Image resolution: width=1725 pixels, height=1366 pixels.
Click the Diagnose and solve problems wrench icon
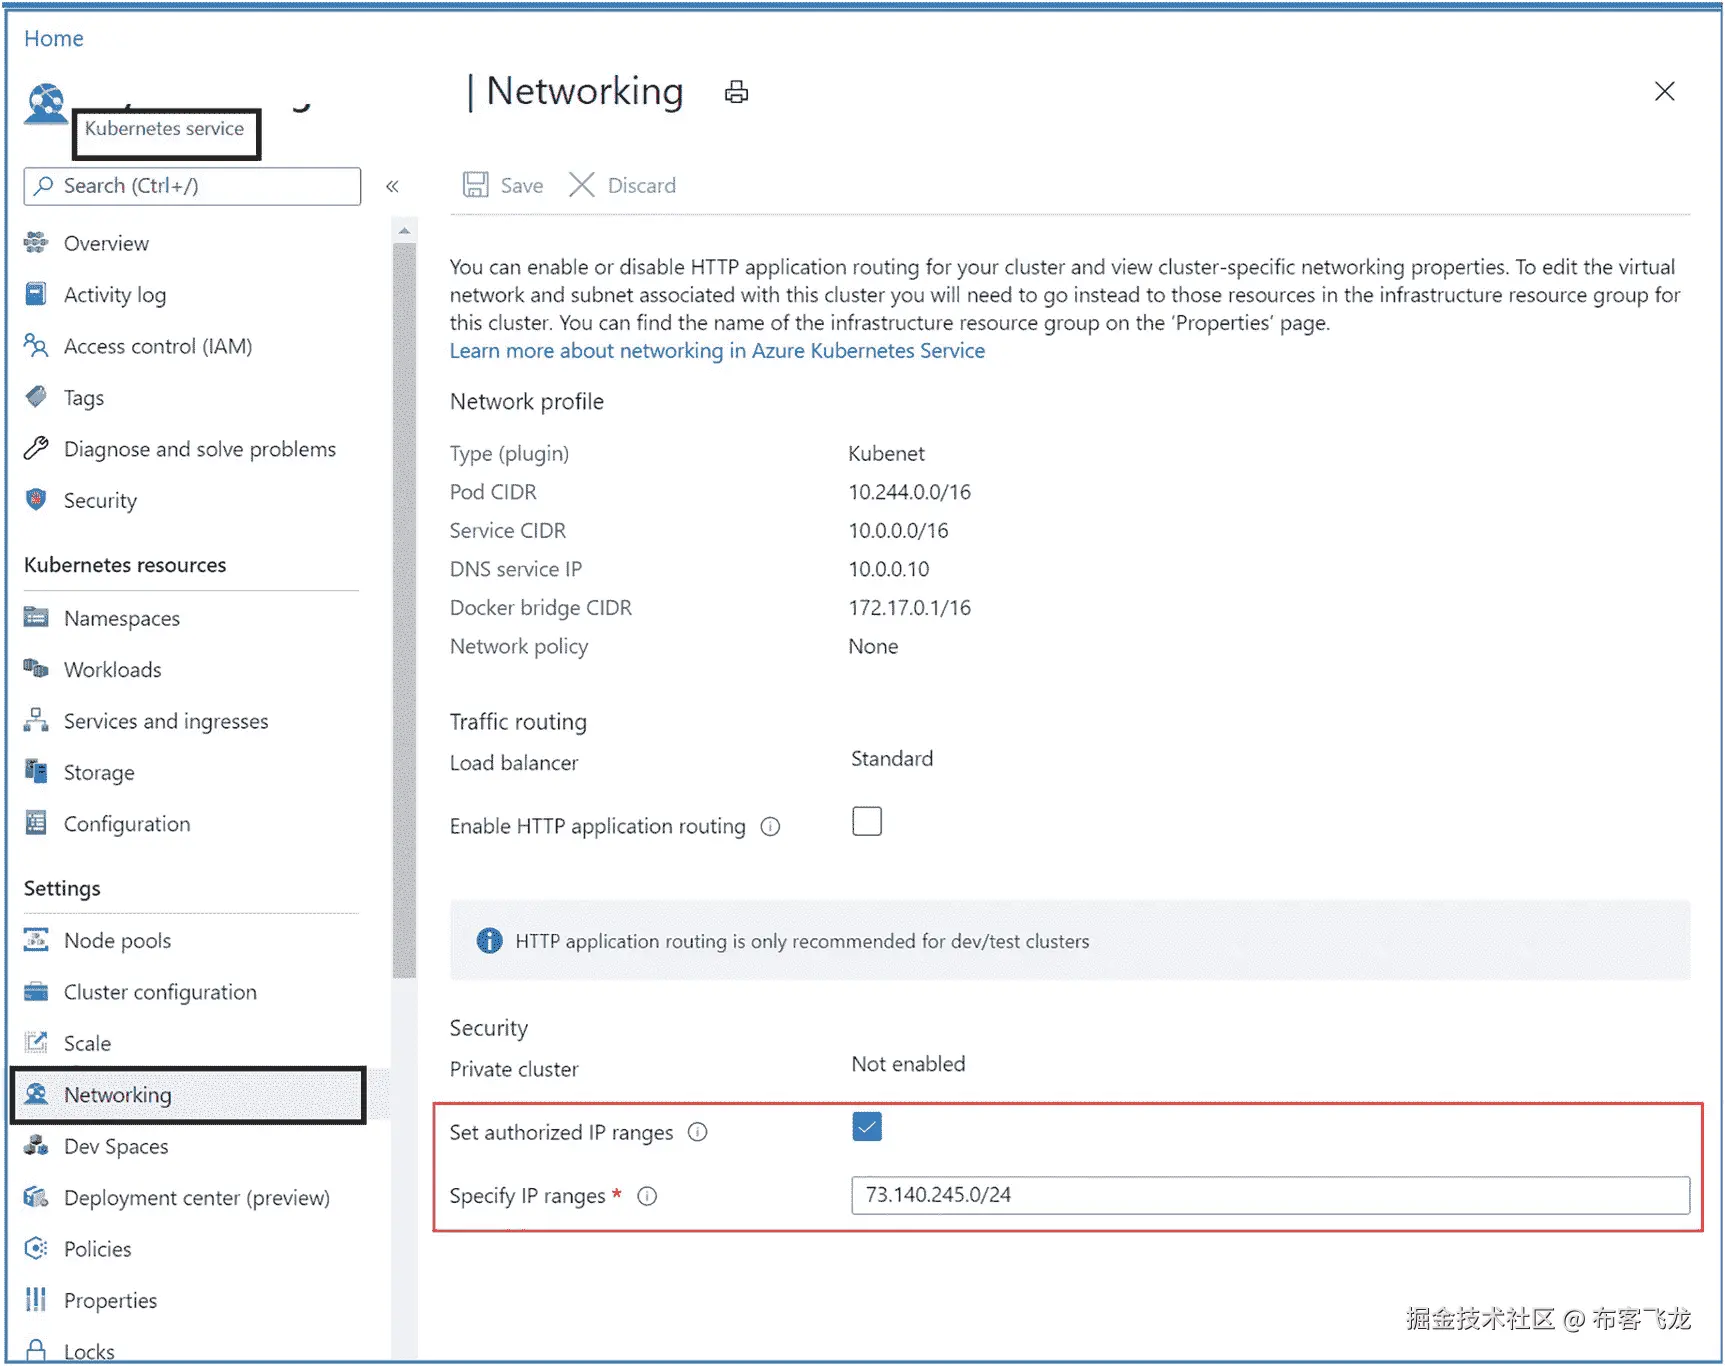pyautogui.click(x=36, y=448)
